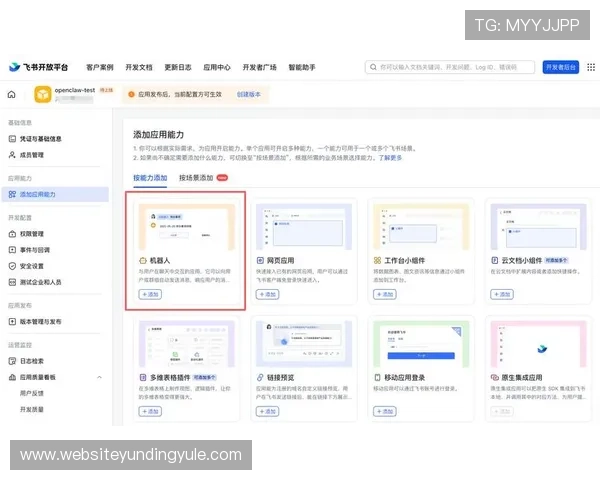This screenshot has height=480, width=600.
Task: Click the 应用质量看板 sidebar icon
Action: tap(12, 377)
